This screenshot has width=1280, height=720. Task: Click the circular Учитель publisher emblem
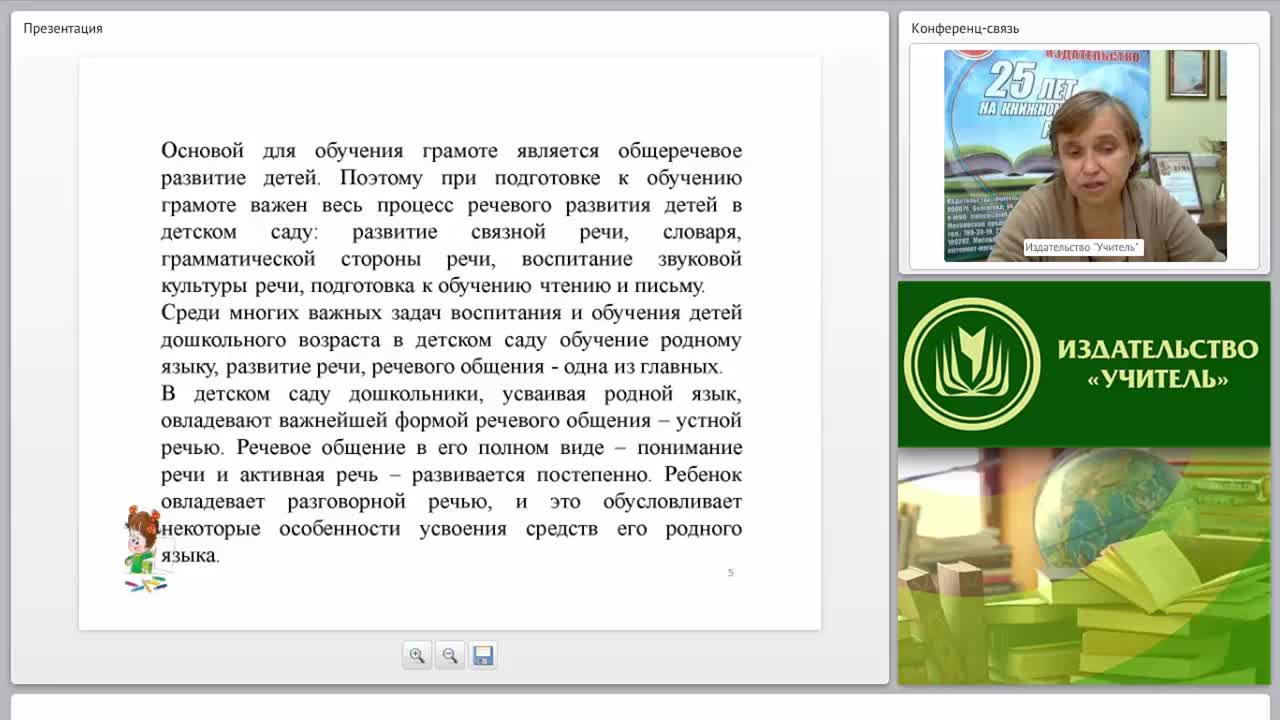coord(972,364)
